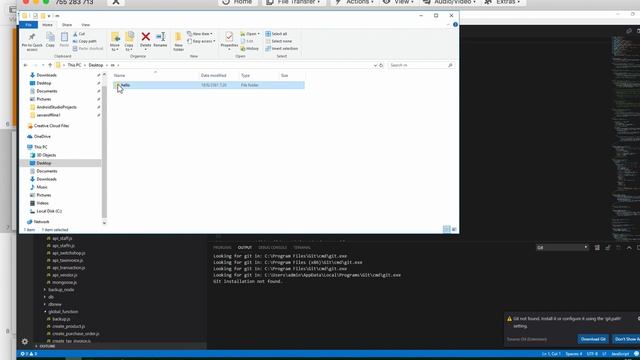
Task: Switch to the DEBUG CONSOLE tab
Action: (272, 248)
